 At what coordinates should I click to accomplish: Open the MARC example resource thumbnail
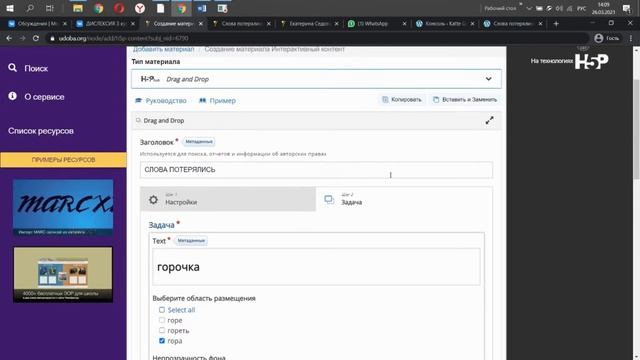click(x=63, y=208)
